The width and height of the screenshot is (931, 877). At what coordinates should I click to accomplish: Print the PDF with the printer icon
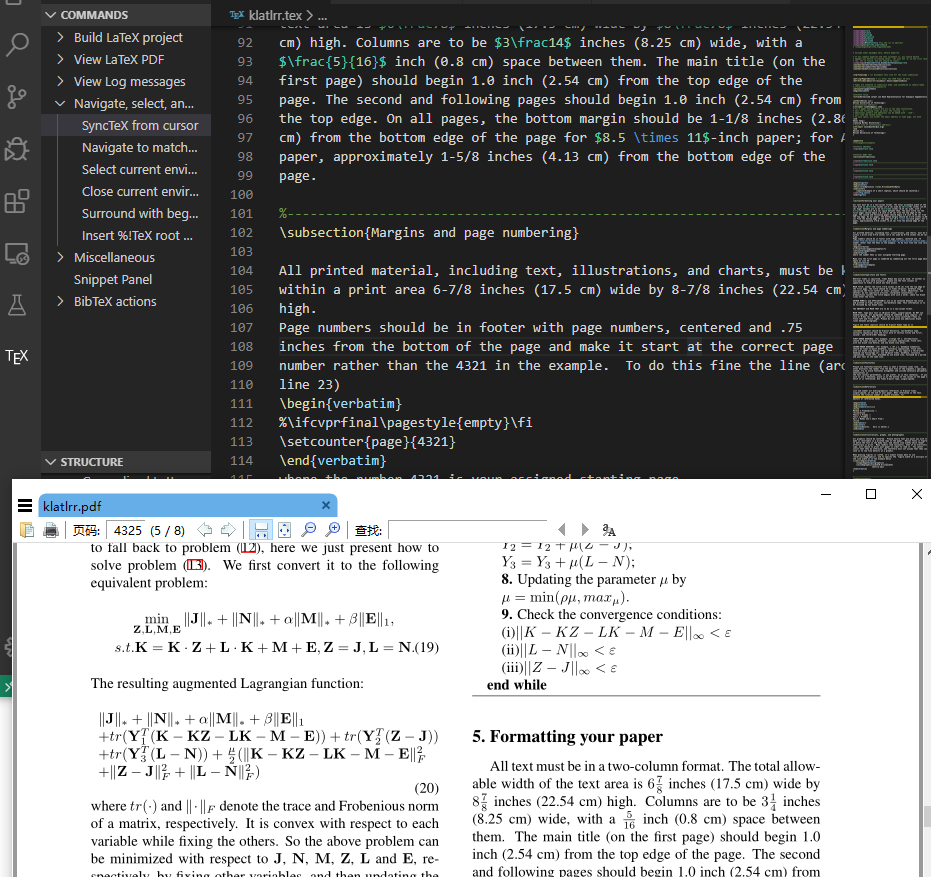[x=50, y=530]
